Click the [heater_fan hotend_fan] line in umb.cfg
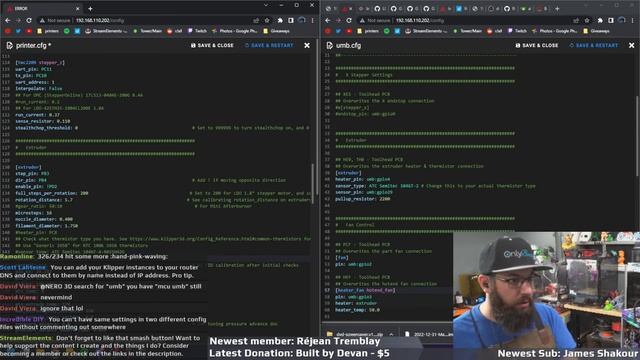This screenshot has height=360, width=640. [365, 290]
